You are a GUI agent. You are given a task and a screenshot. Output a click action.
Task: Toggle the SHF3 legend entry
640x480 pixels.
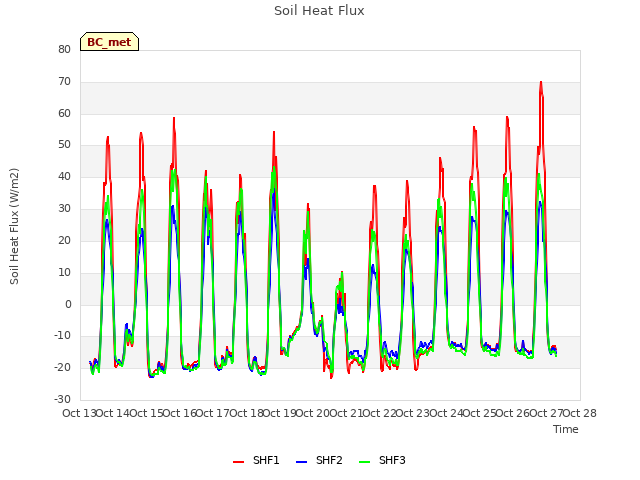[x=382, y=460]
